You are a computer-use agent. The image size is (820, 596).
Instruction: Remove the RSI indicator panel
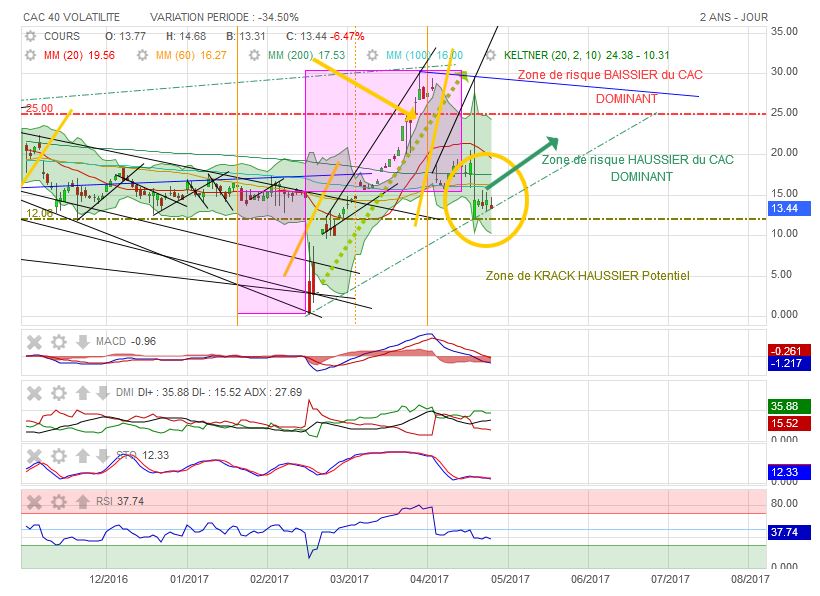pyautogui.click(x=34, y=502)
